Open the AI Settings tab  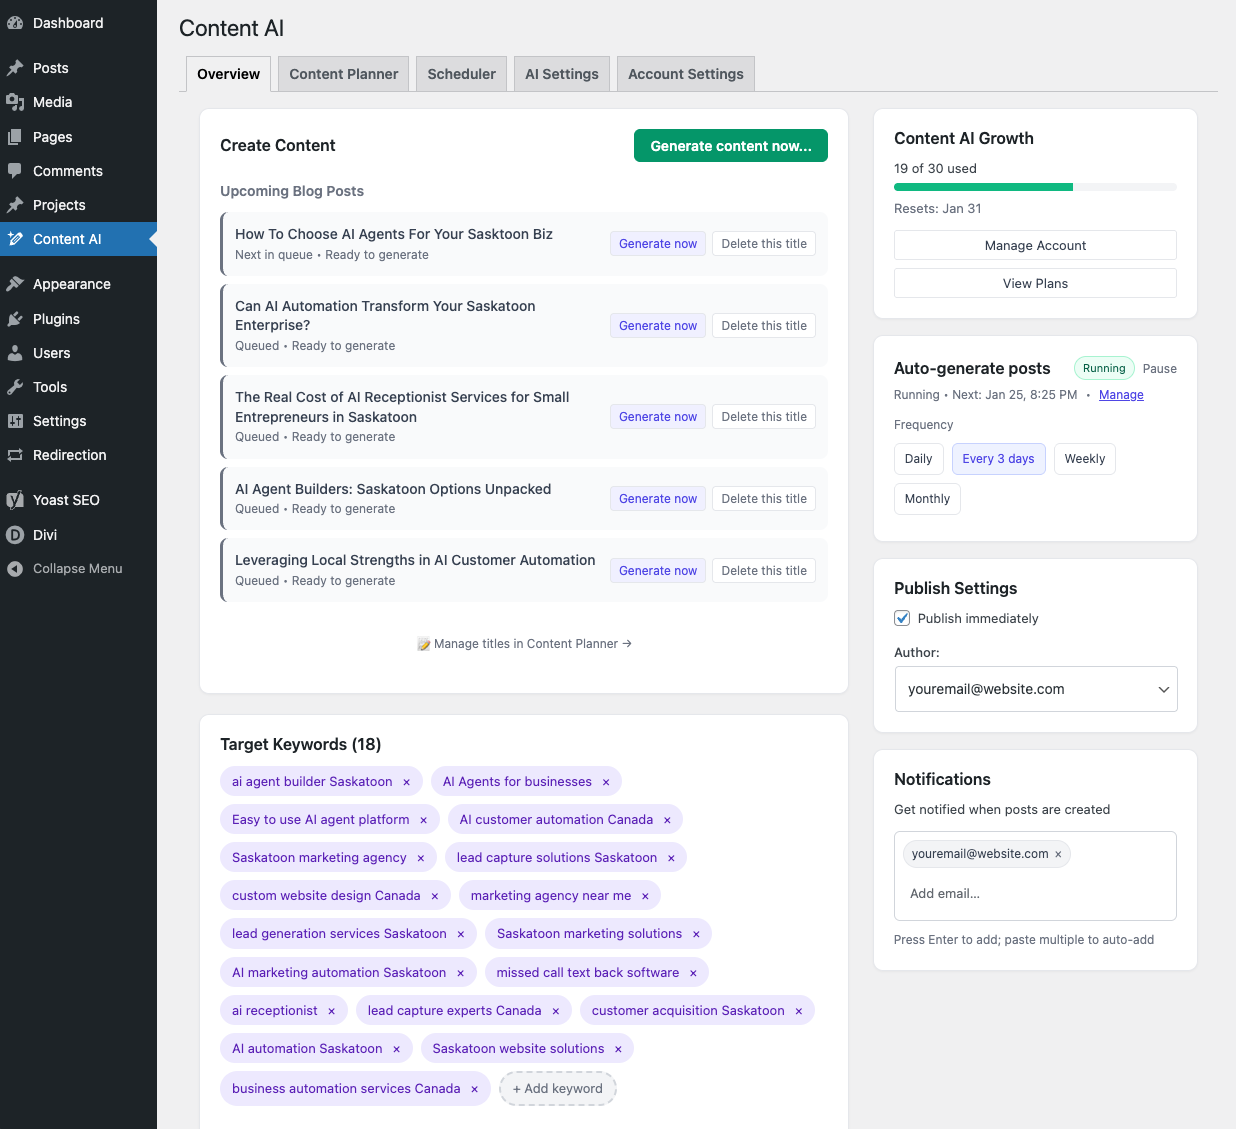click(x=561, y=73)
